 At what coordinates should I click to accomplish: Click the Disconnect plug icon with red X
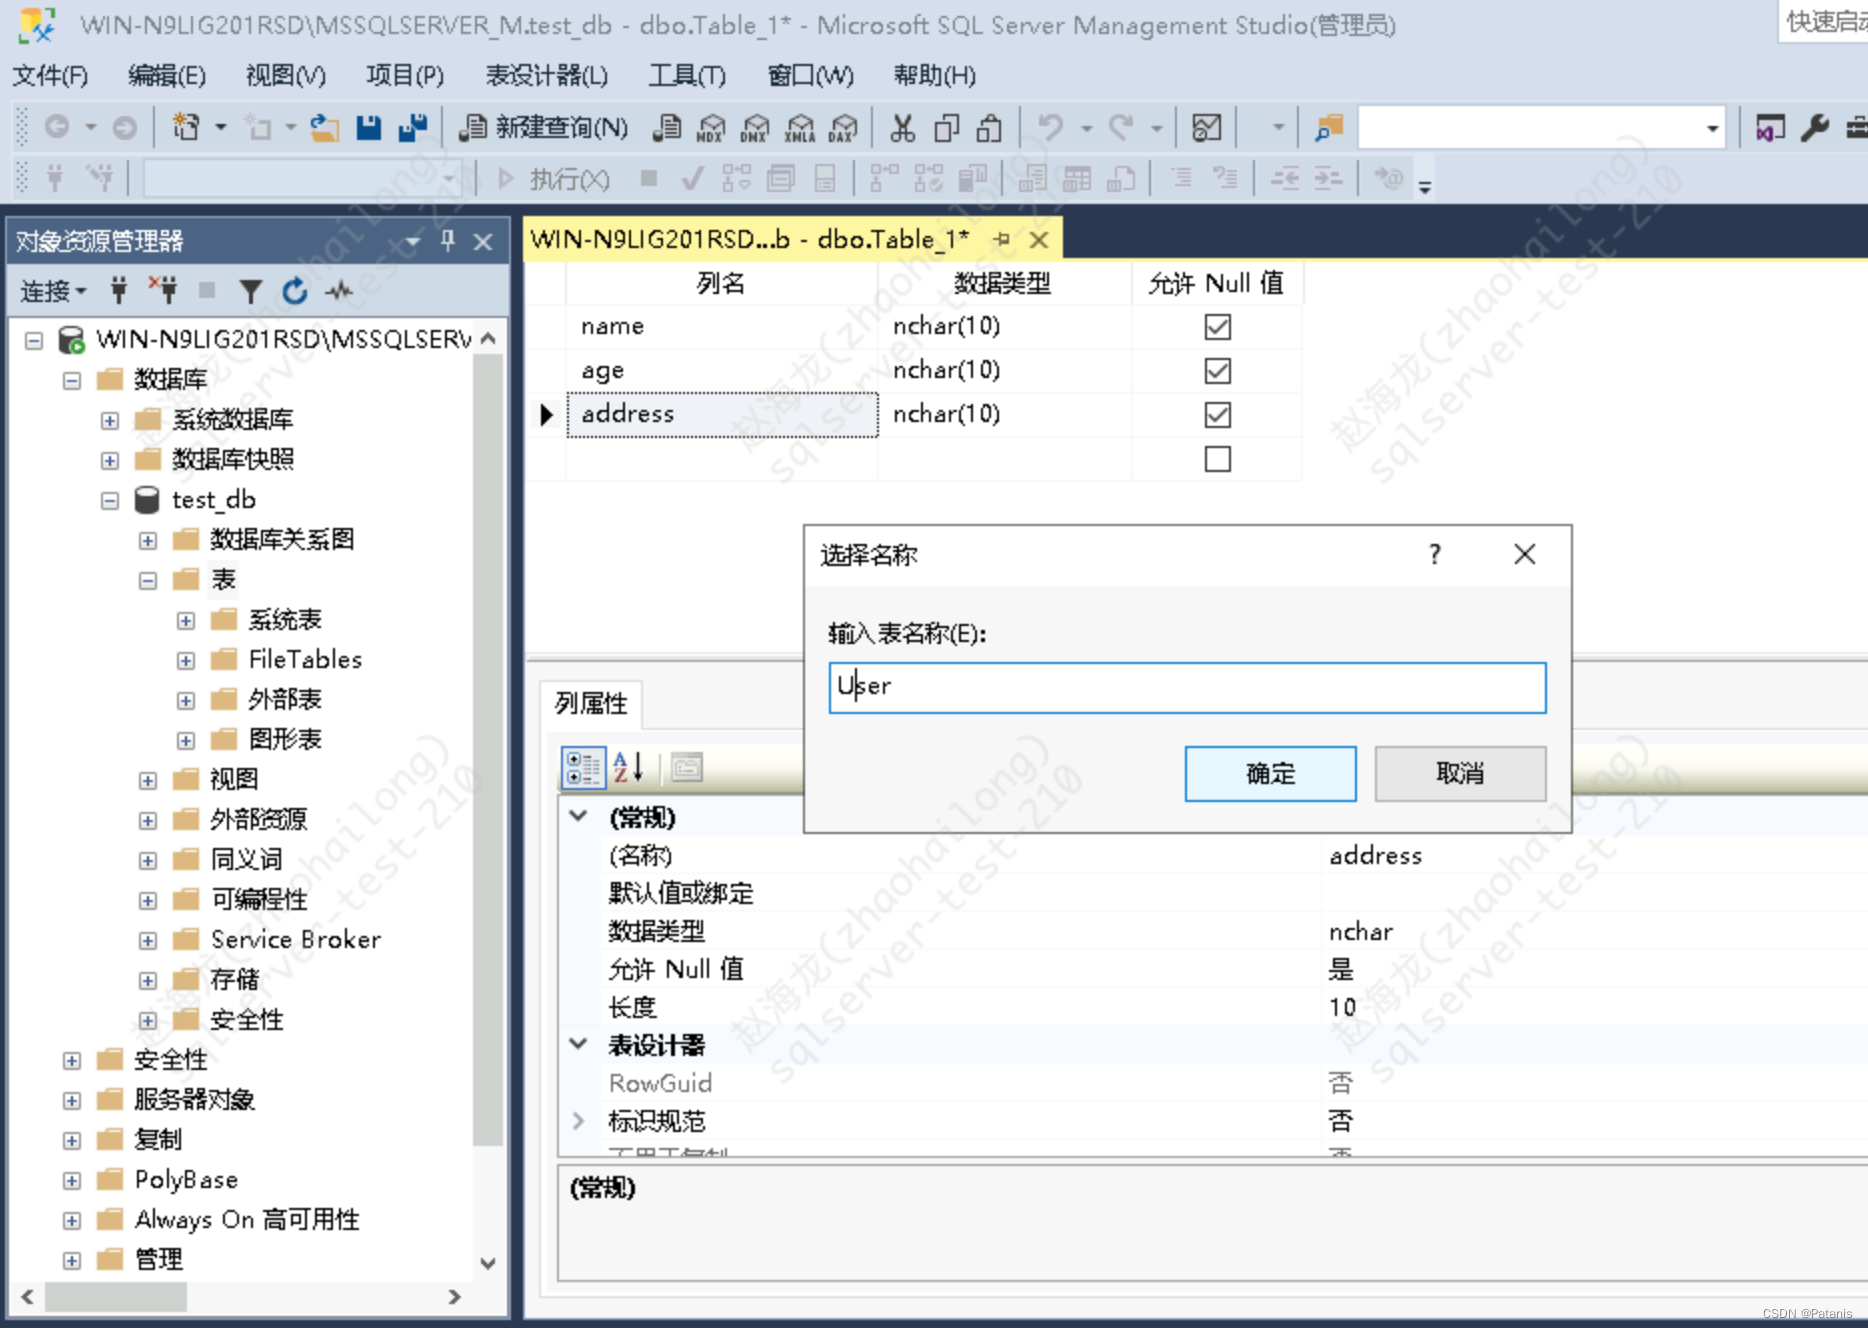(x=163, y=291)
